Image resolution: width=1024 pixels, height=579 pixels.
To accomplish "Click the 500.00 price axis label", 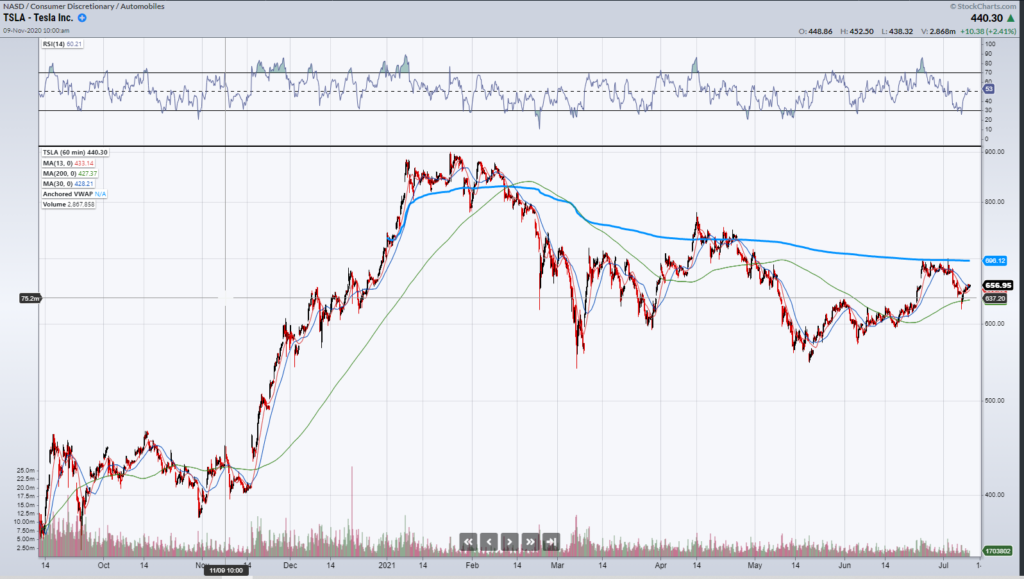I will pos(995,400).
